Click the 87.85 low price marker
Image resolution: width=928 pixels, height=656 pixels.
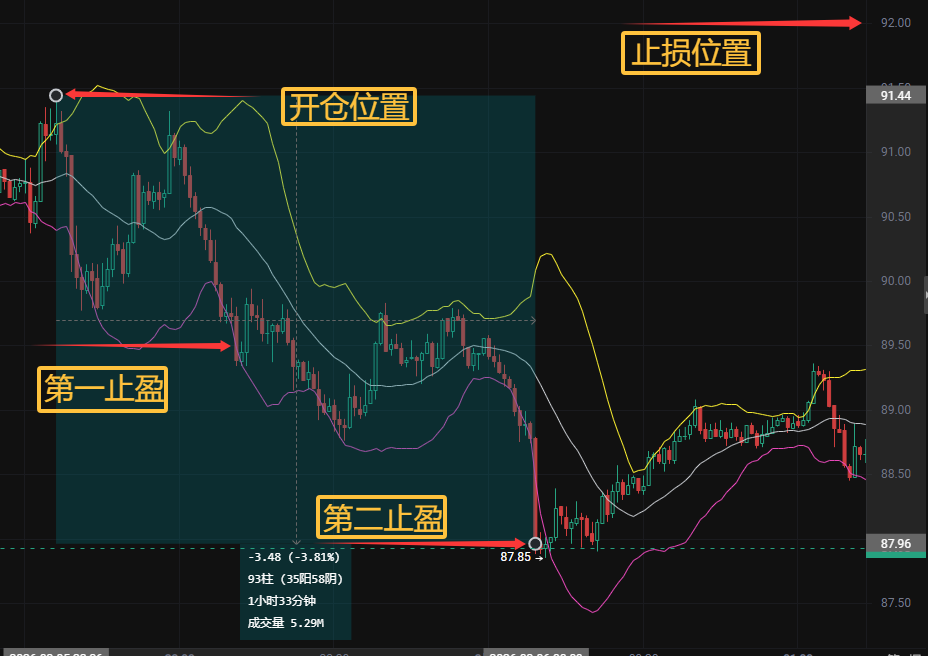point(518,557)
